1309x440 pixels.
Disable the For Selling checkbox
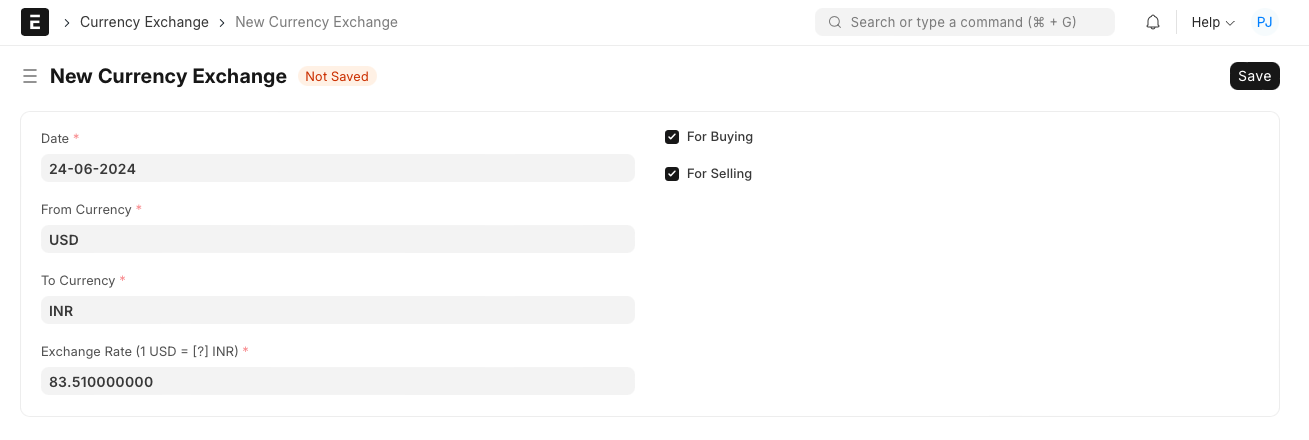[672, 174]
